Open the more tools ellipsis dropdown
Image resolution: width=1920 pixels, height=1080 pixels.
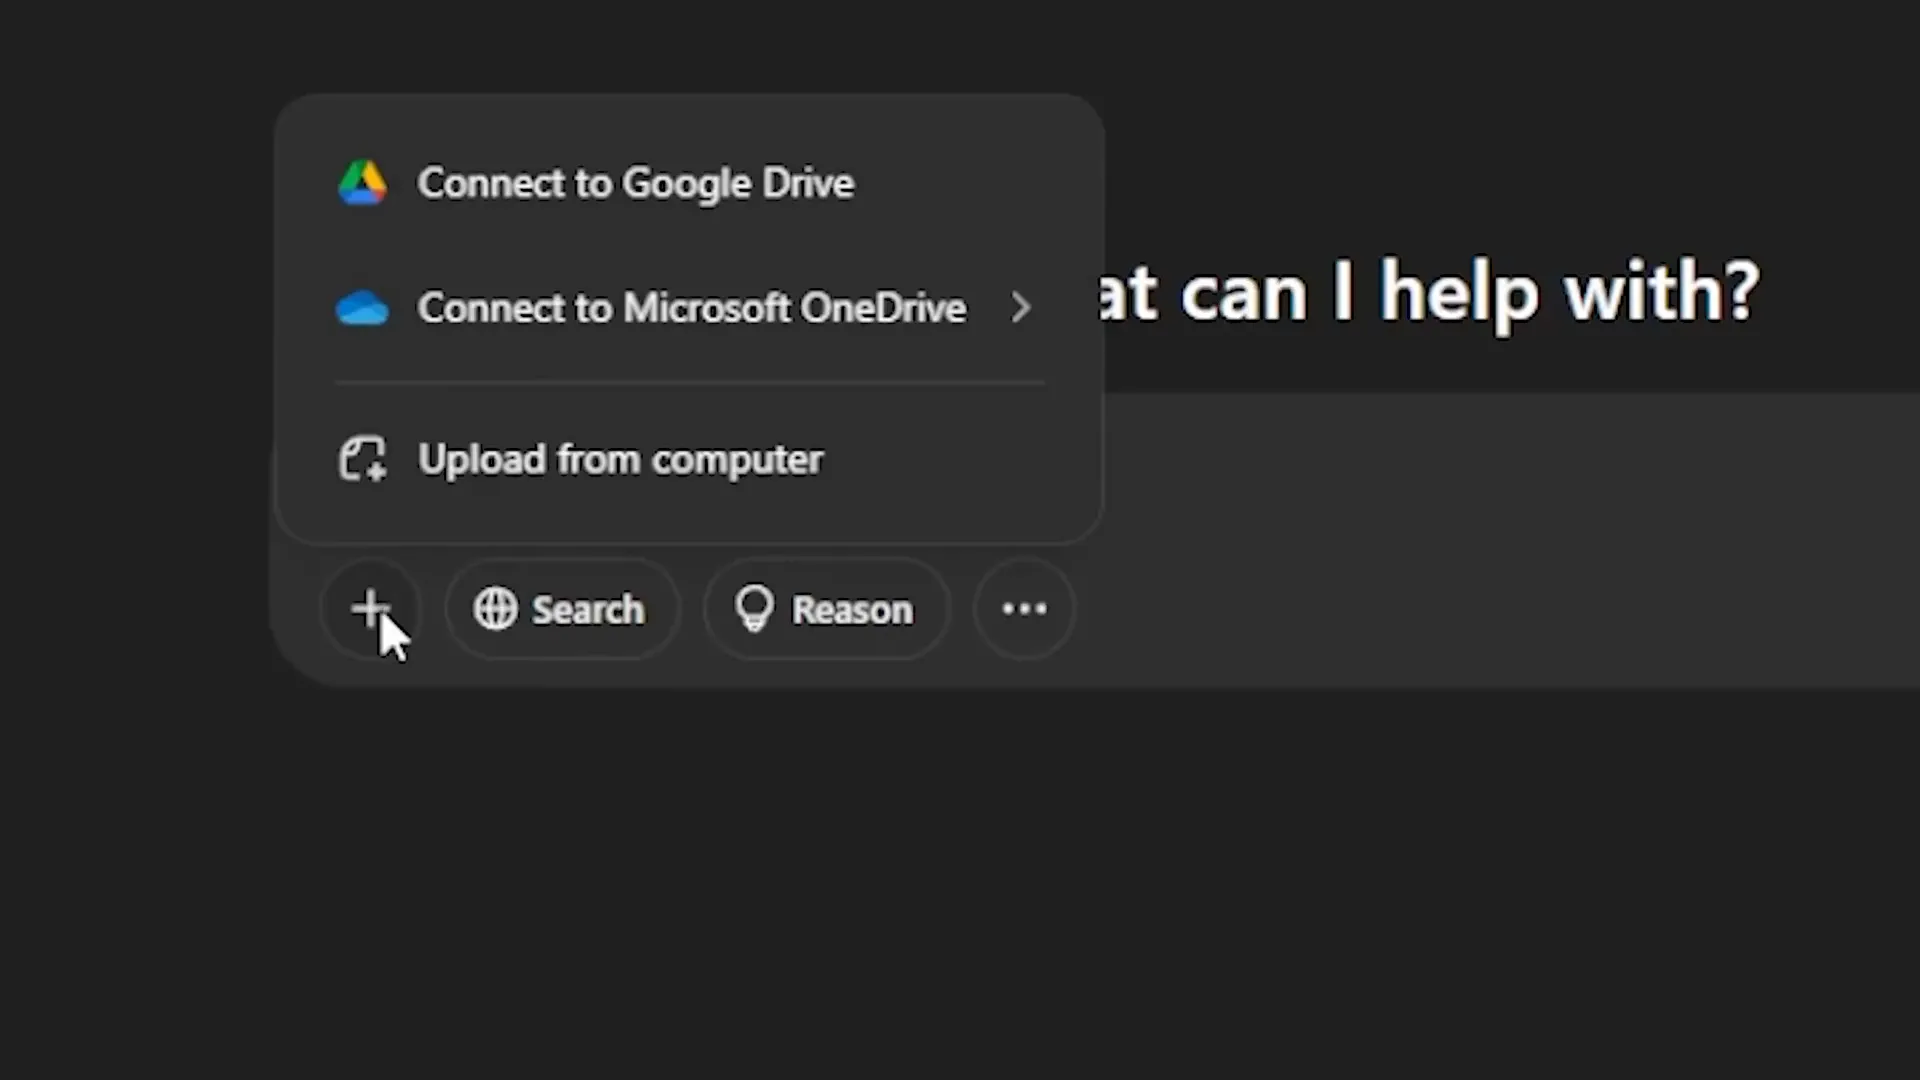(x=1024, y=609)
